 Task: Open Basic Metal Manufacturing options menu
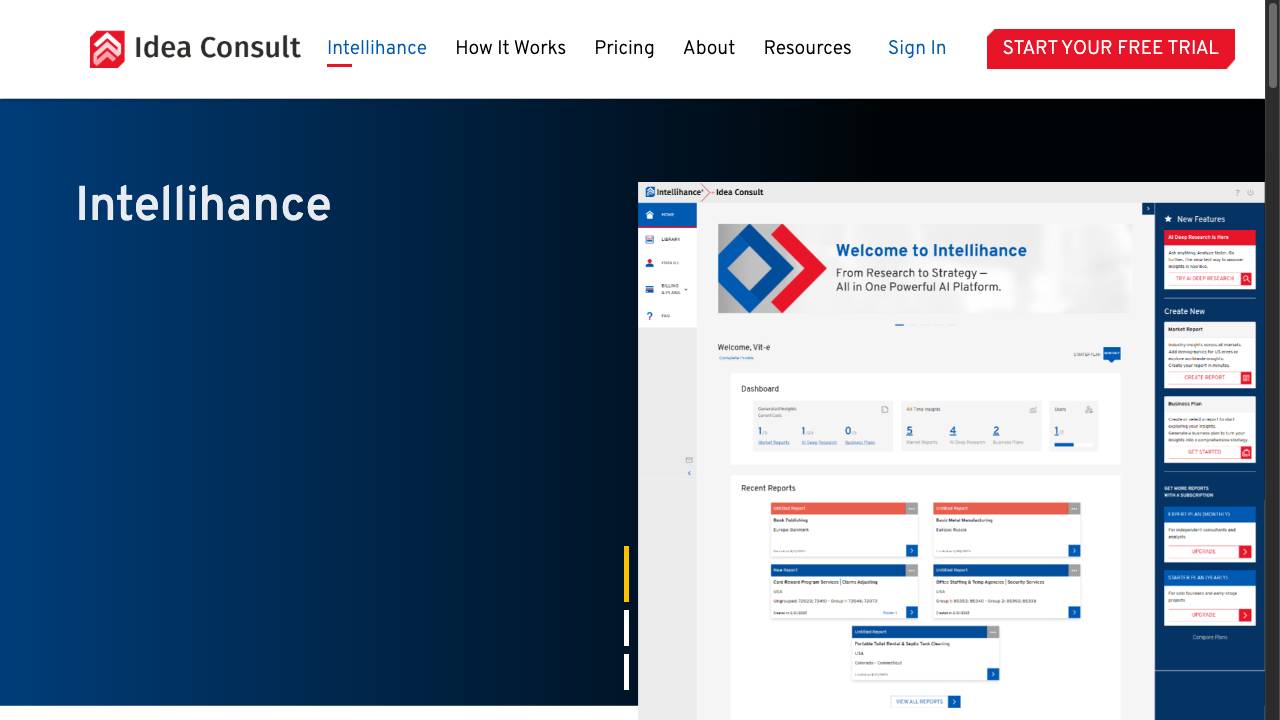pyautogui.click(x=1074, y=508)
